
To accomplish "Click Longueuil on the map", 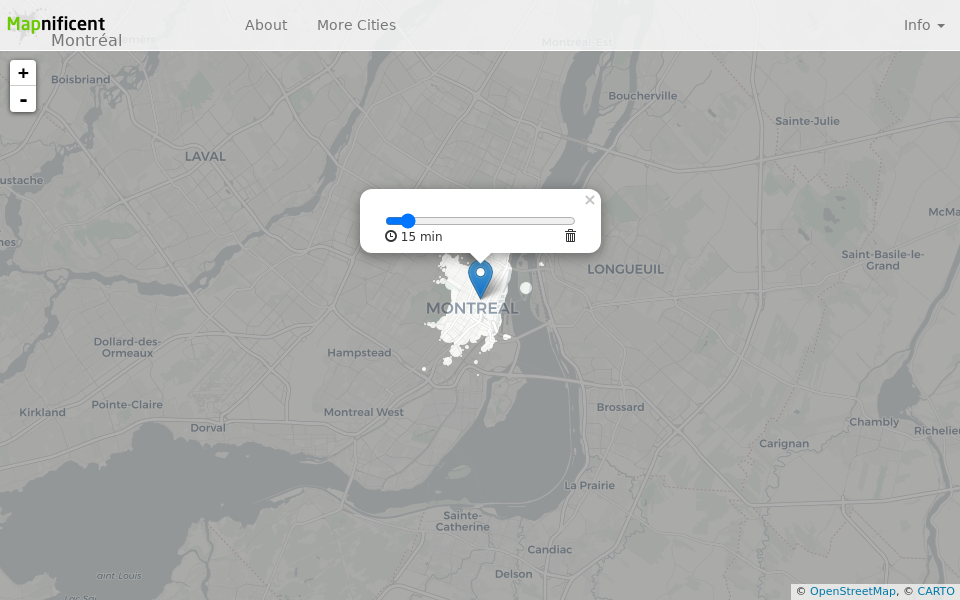I will tap(626, 269).
